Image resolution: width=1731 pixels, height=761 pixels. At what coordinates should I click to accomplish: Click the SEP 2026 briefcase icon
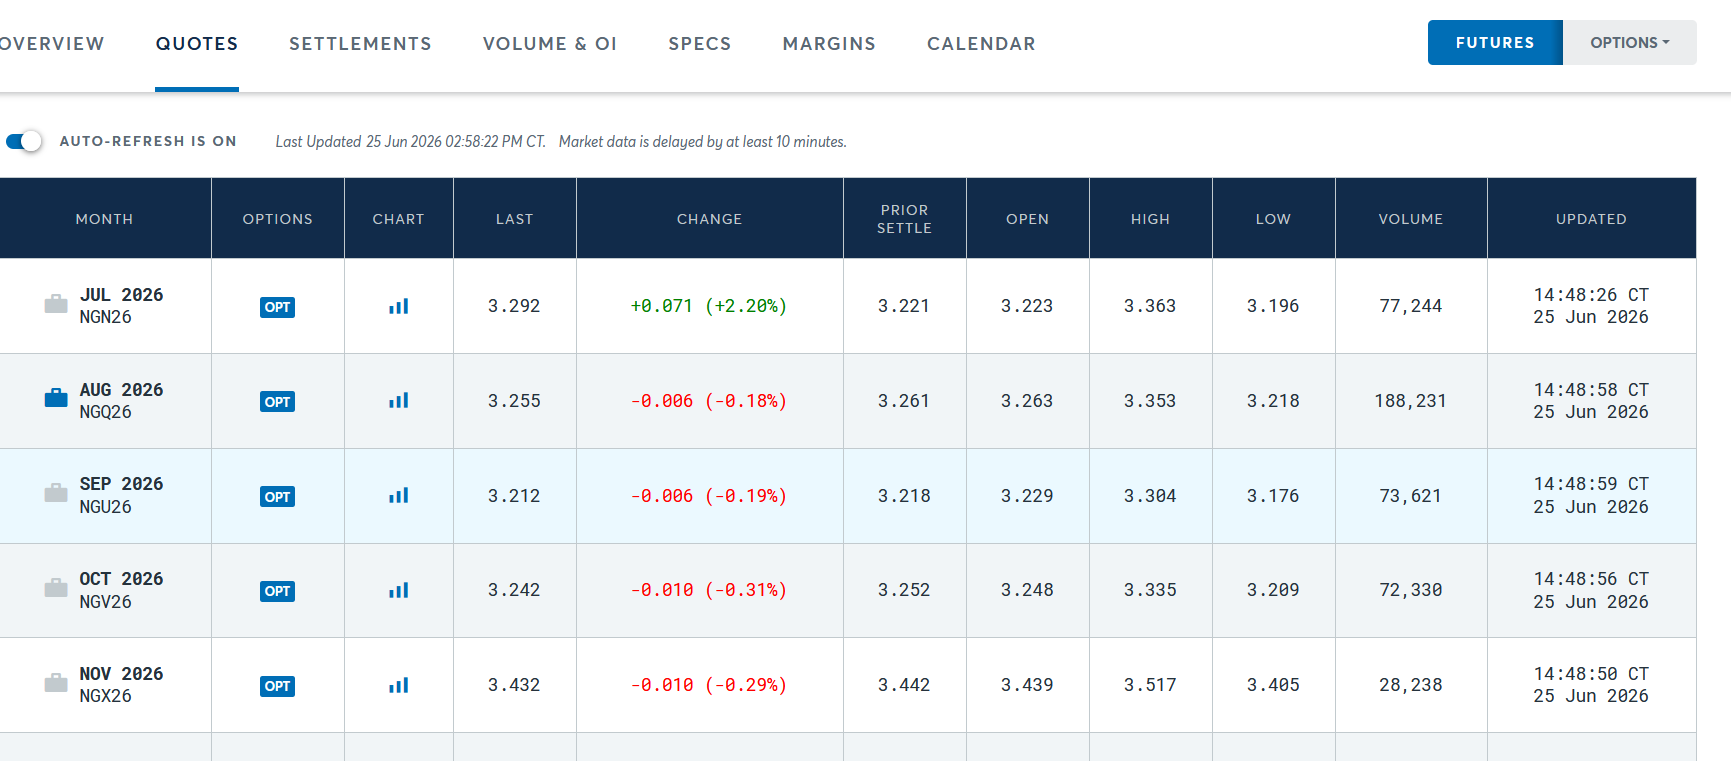coord(56,493)
